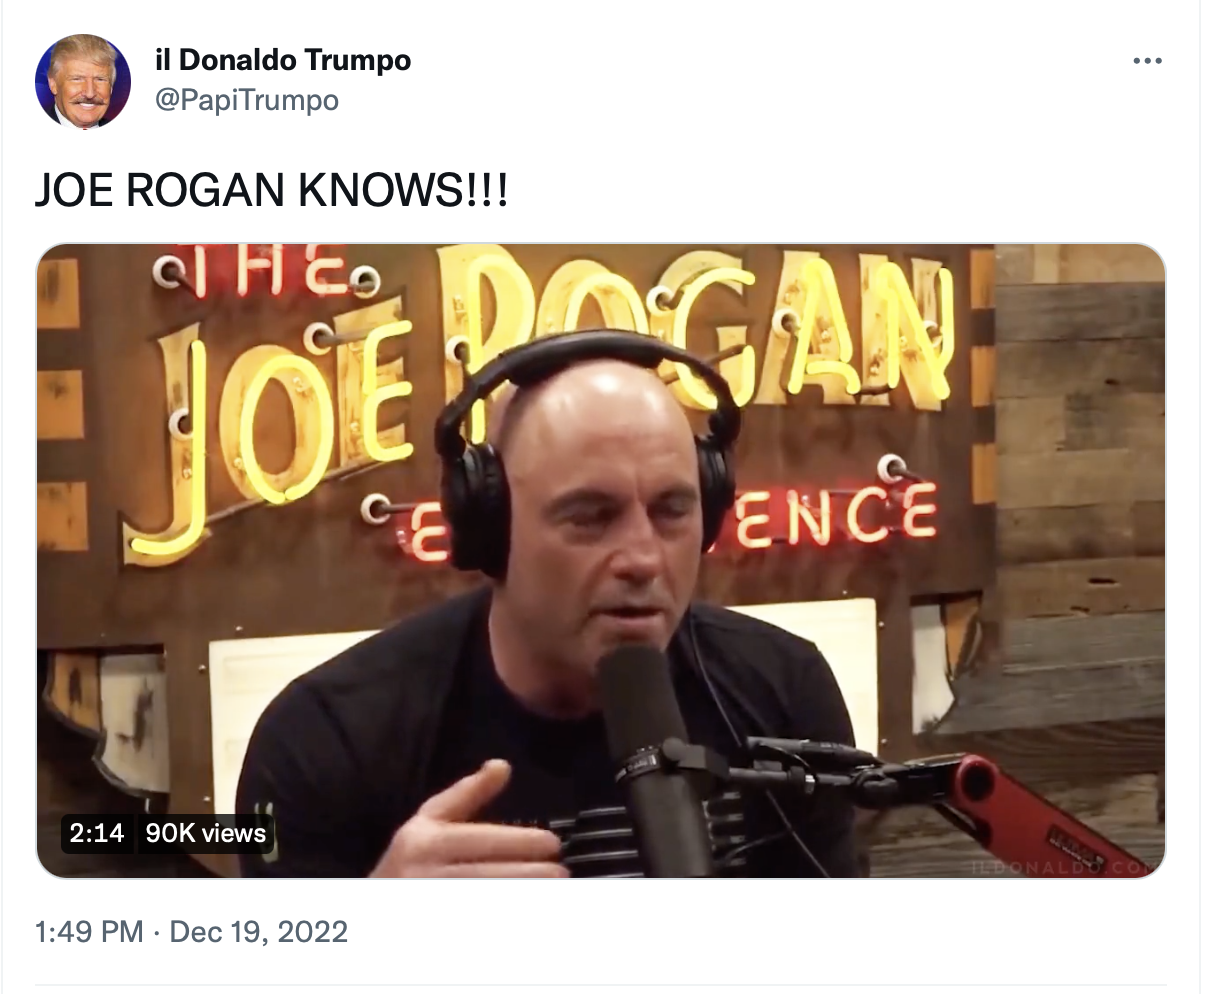Open the tweet's three-dot more options menu
The width and height of the screenshot is (1210, 994).
tap(1147, 61)
